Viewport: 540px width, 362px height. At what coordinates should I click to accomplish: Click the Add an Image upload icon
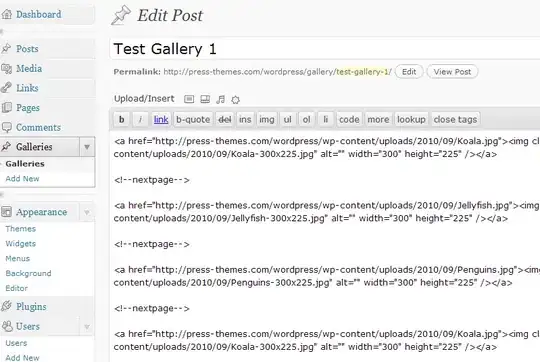click(189, 99)
